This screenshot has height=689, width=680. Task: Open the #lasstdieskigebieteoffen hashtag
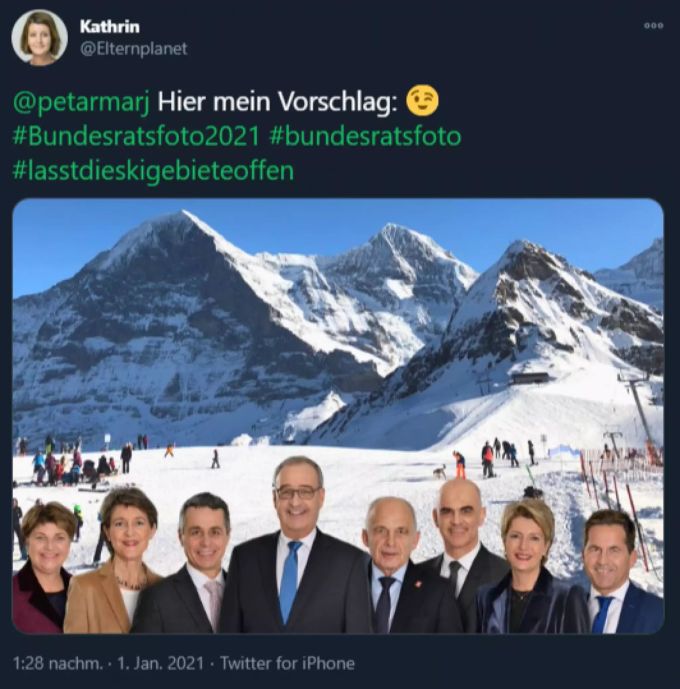click(153, 170)
